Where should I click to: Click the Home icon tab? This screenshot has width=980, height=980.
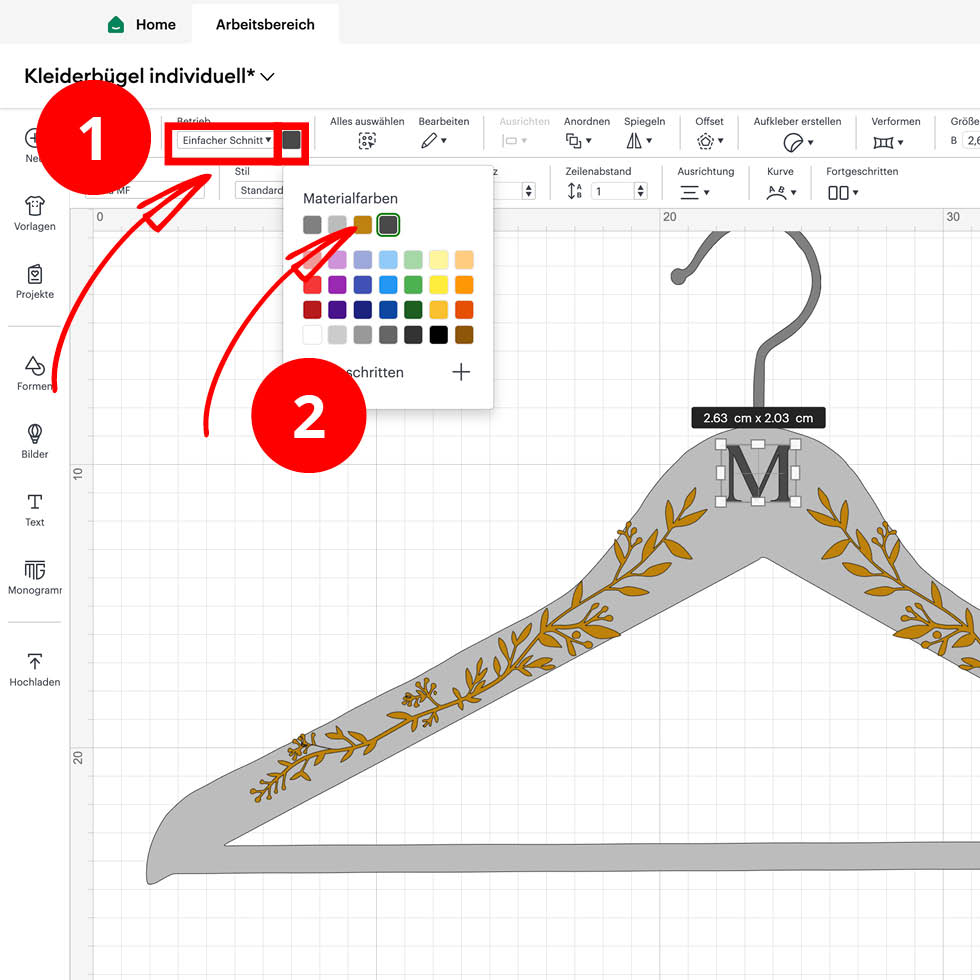pyautogui.click(x=142, y=24)
